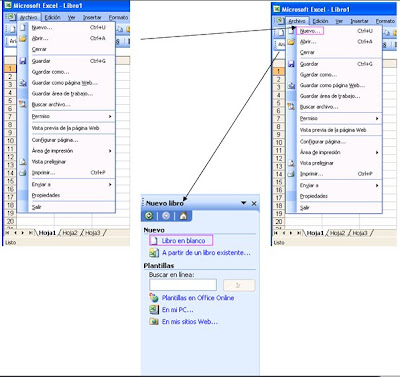The image size is (400, 377).
Task: Expand Permiso submenu in right window
Action: (x=377, y=118)
